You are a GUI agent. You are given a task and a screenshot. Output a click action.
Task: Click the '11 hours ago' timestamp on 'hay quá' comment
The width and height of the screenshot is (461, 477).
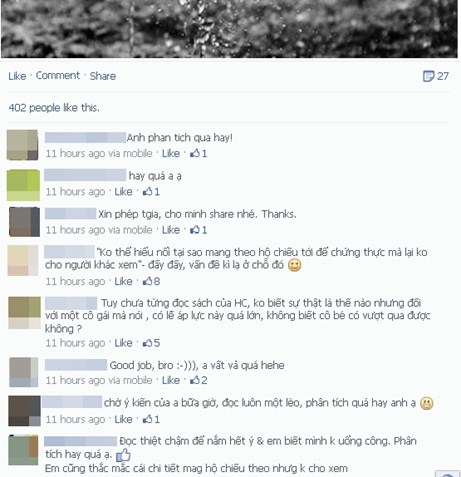coord(75,192)
